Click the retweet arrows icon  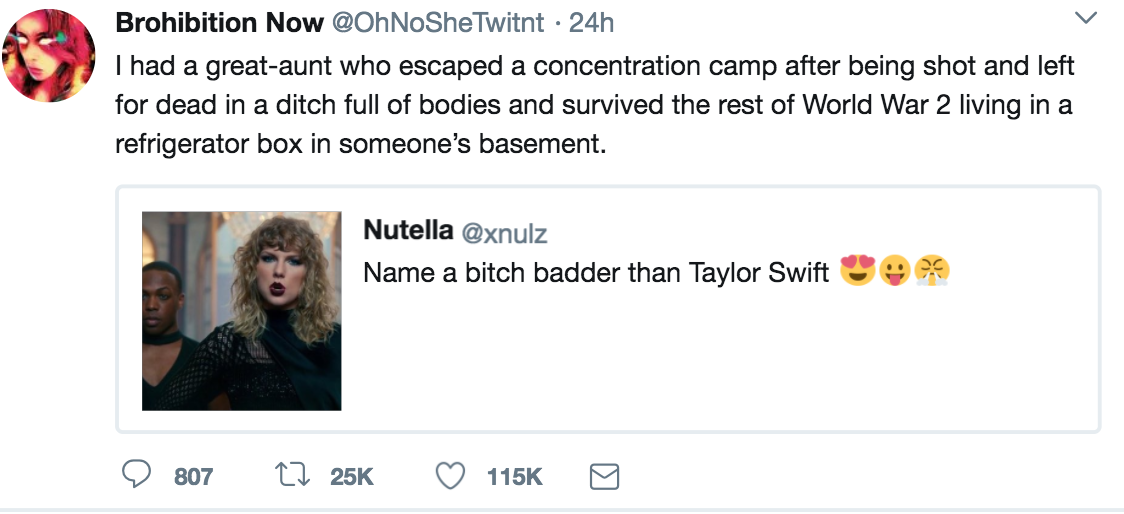(293, 477)
